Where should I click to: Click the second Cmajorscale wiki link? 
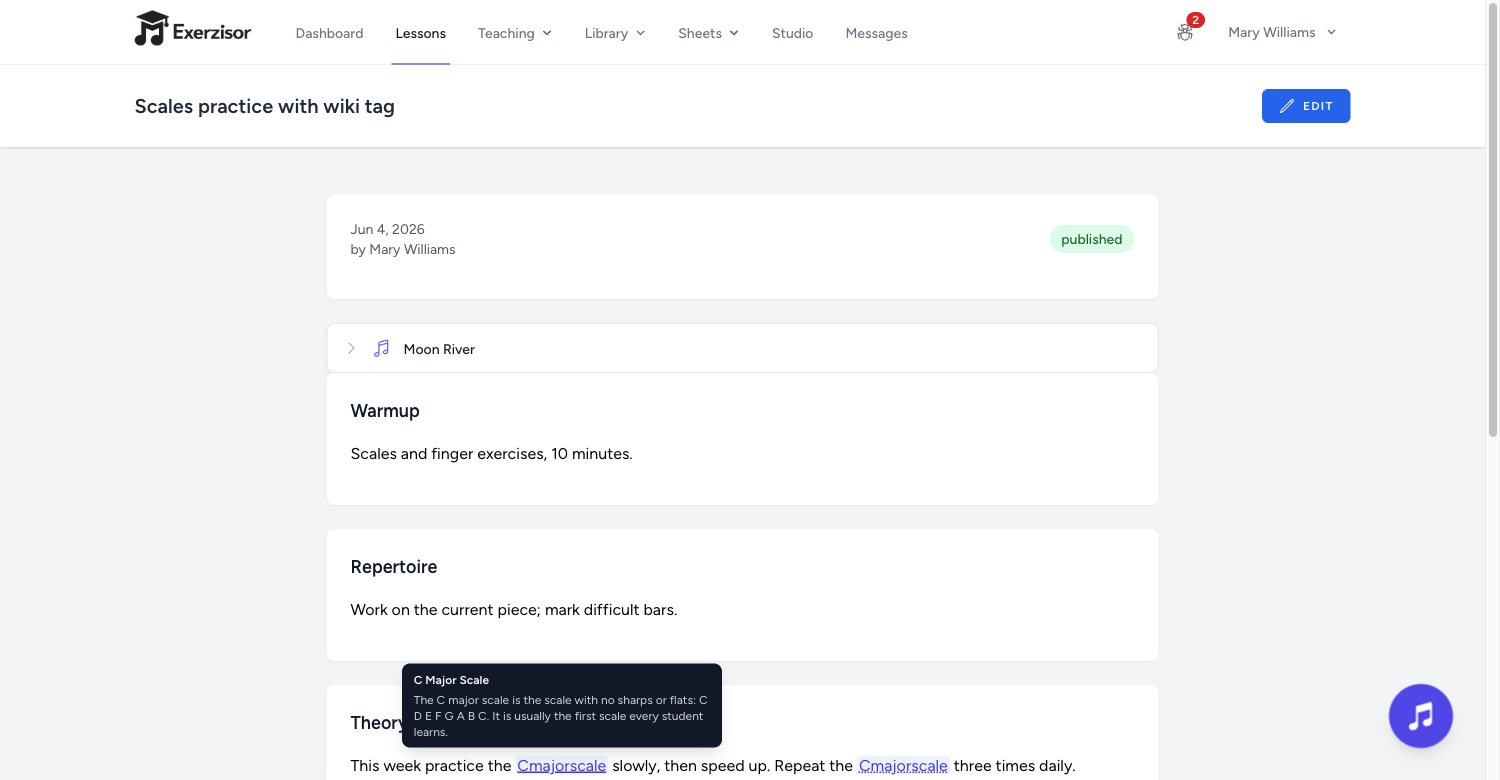point(903,766)
